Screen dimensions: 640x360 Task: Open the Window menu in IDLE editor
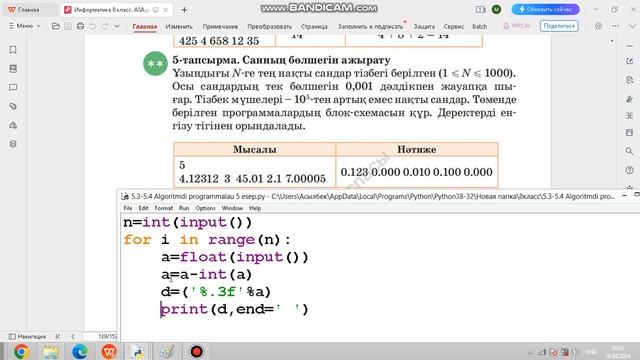click(x=232, y=208)
